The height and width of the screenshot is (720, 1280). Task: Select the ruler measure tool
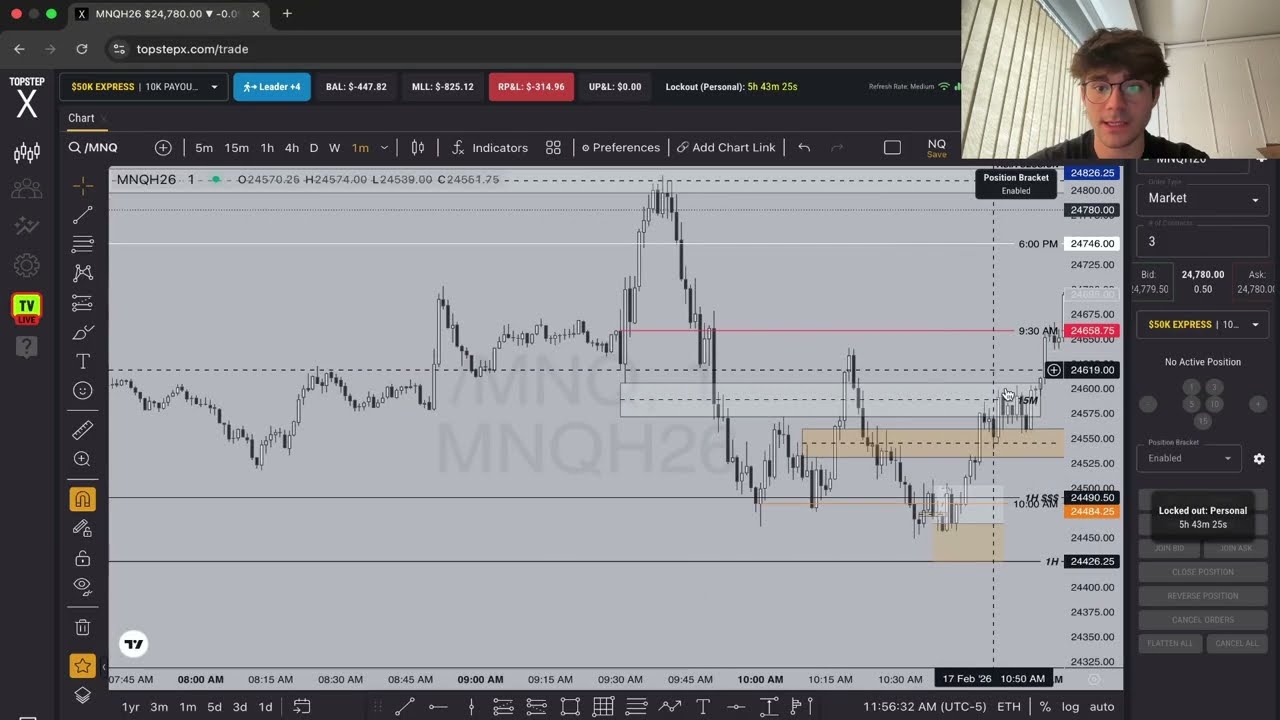pyautogui.click(x=83, y=429)
